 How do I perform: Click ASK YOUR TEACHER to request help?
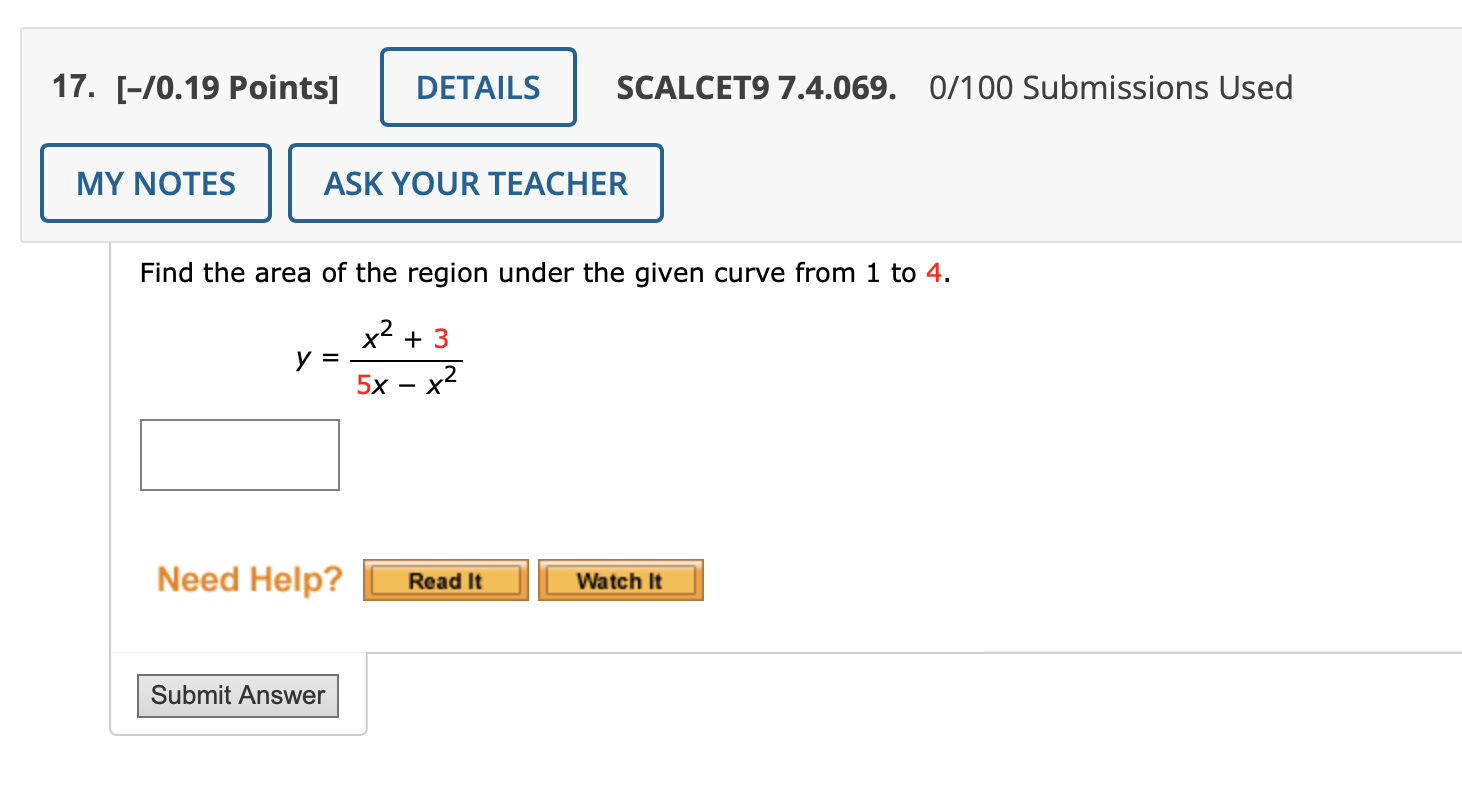coord(475,182)
